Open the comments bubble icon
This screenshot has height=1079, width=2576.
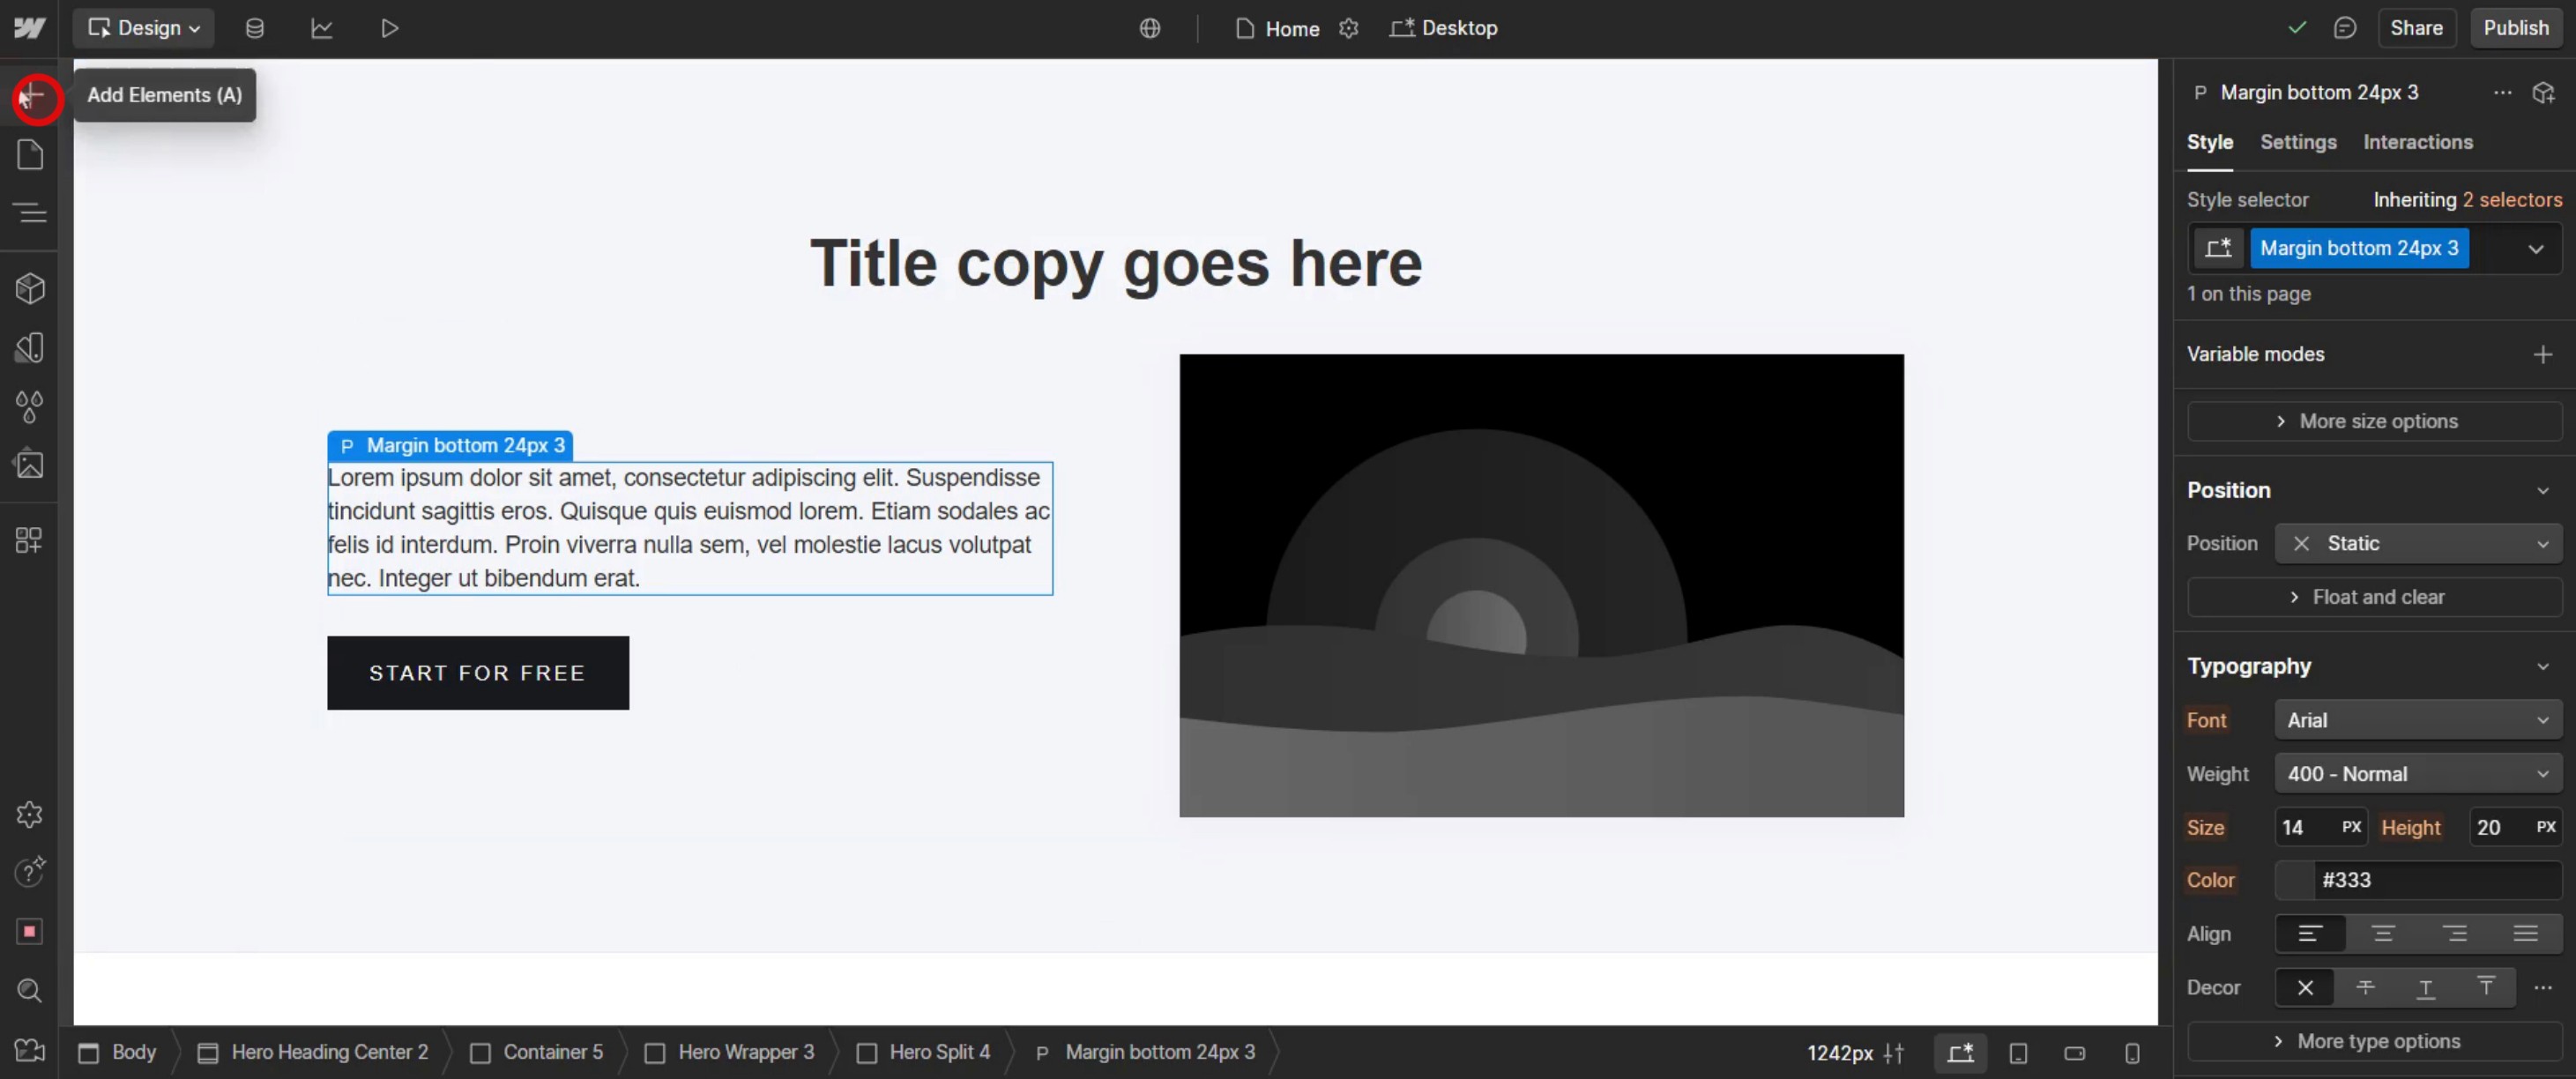(2344, 28)
